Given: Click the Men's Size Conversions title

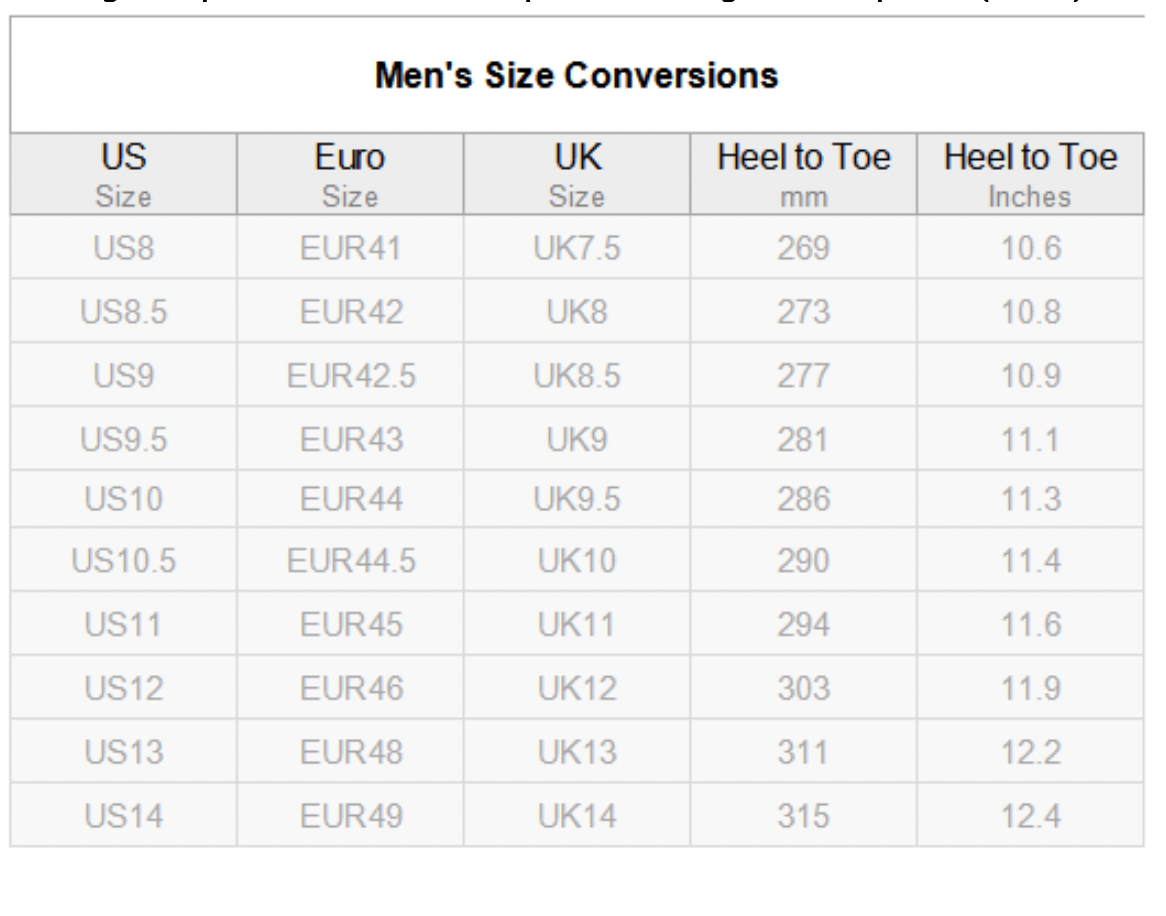Looking at the screenshot, I should pos(576,75).
